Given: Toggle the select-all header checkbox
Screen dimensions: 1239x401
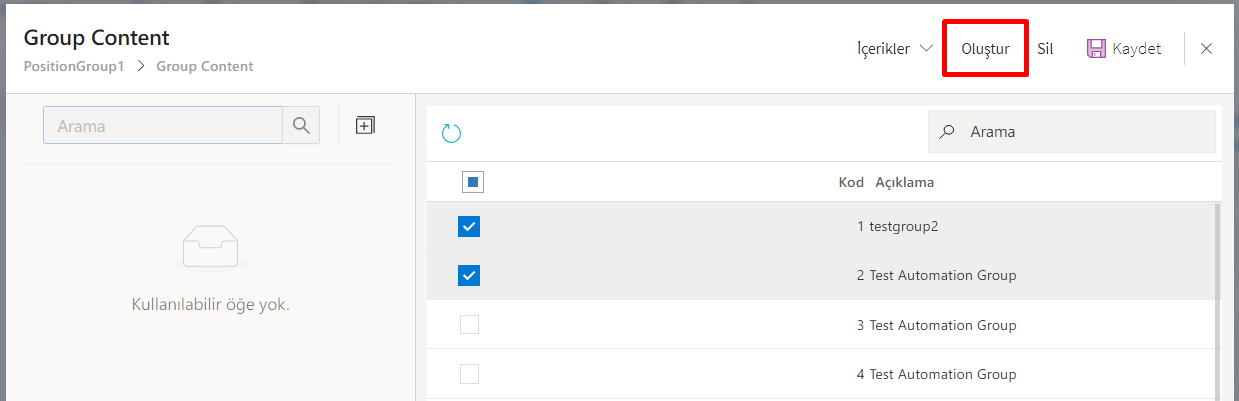Looking at the screenshot, I should click(x=473, y=182).
